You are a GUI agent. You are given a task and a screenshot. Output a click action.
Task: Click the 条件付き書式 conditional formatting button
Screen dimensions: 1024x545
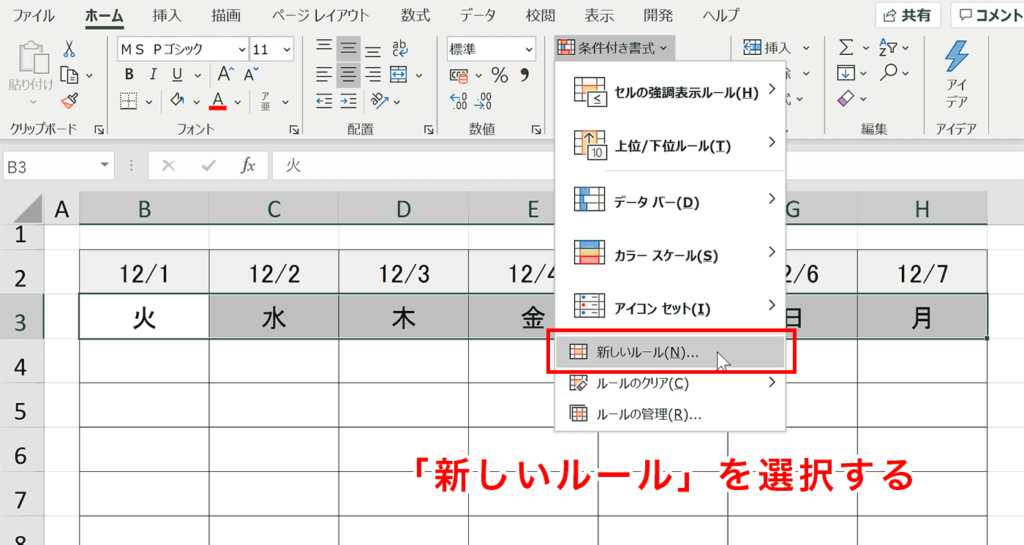click(x=613, y=48)
